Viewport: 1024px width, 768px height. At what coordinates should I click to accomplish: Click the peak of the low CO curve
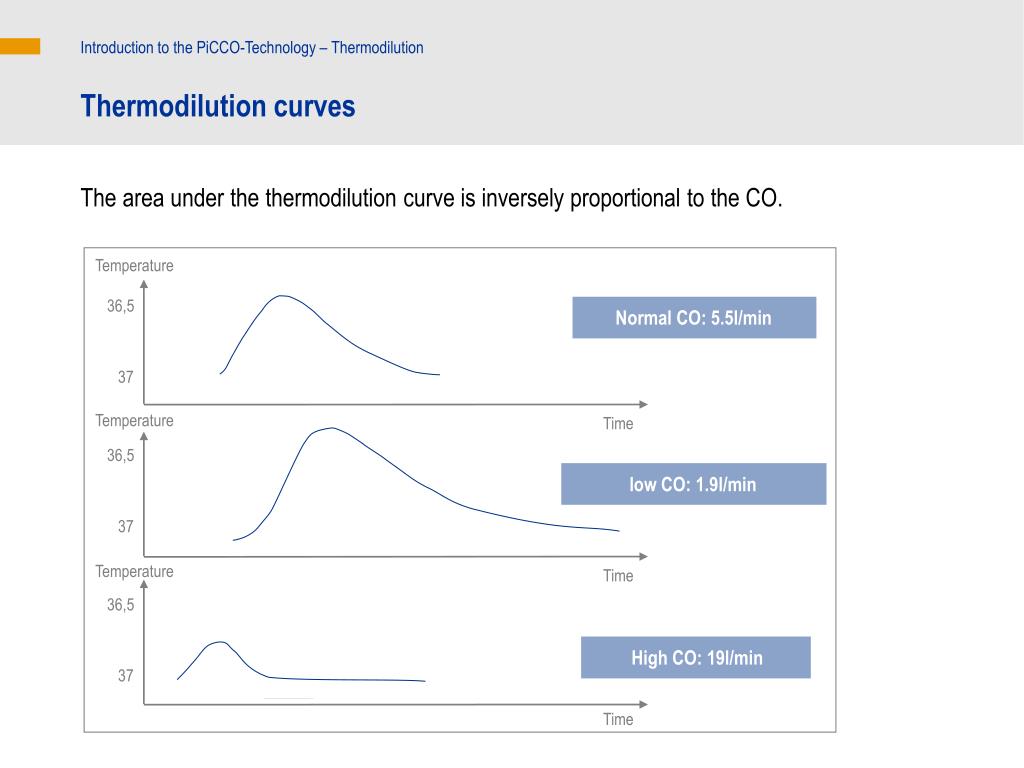click(332, 428)
